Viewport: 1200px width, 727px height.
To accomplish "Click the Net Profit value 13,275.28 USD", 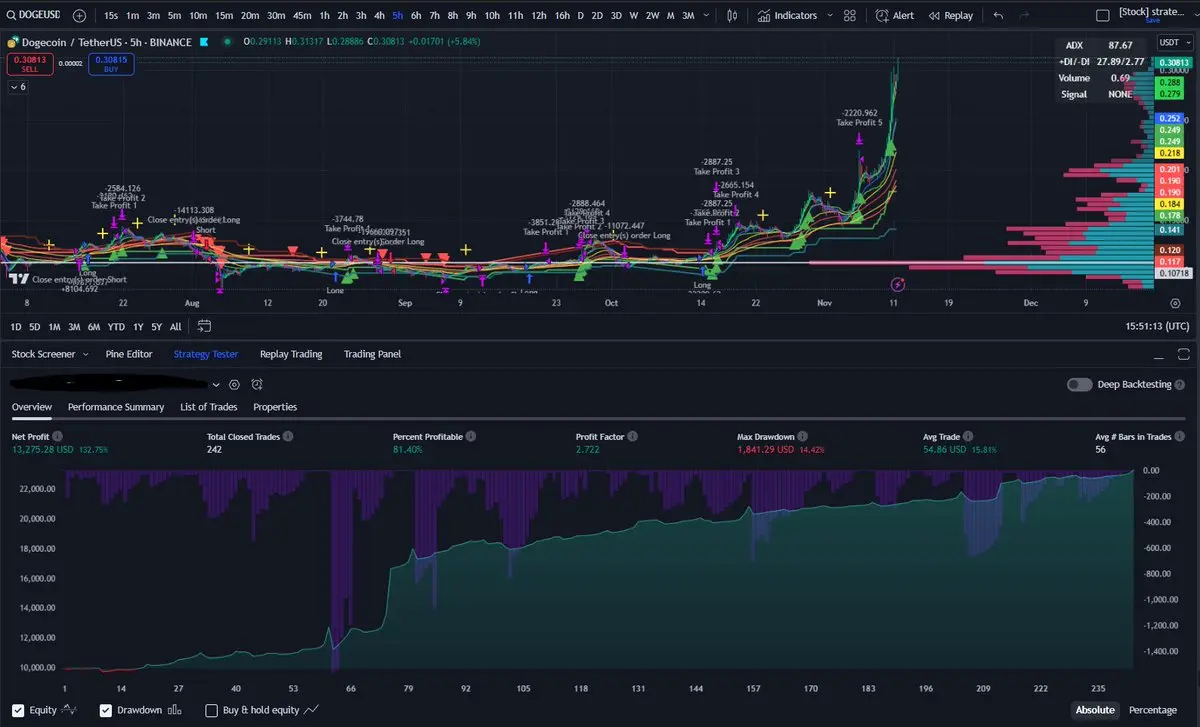I will (43, 450).
